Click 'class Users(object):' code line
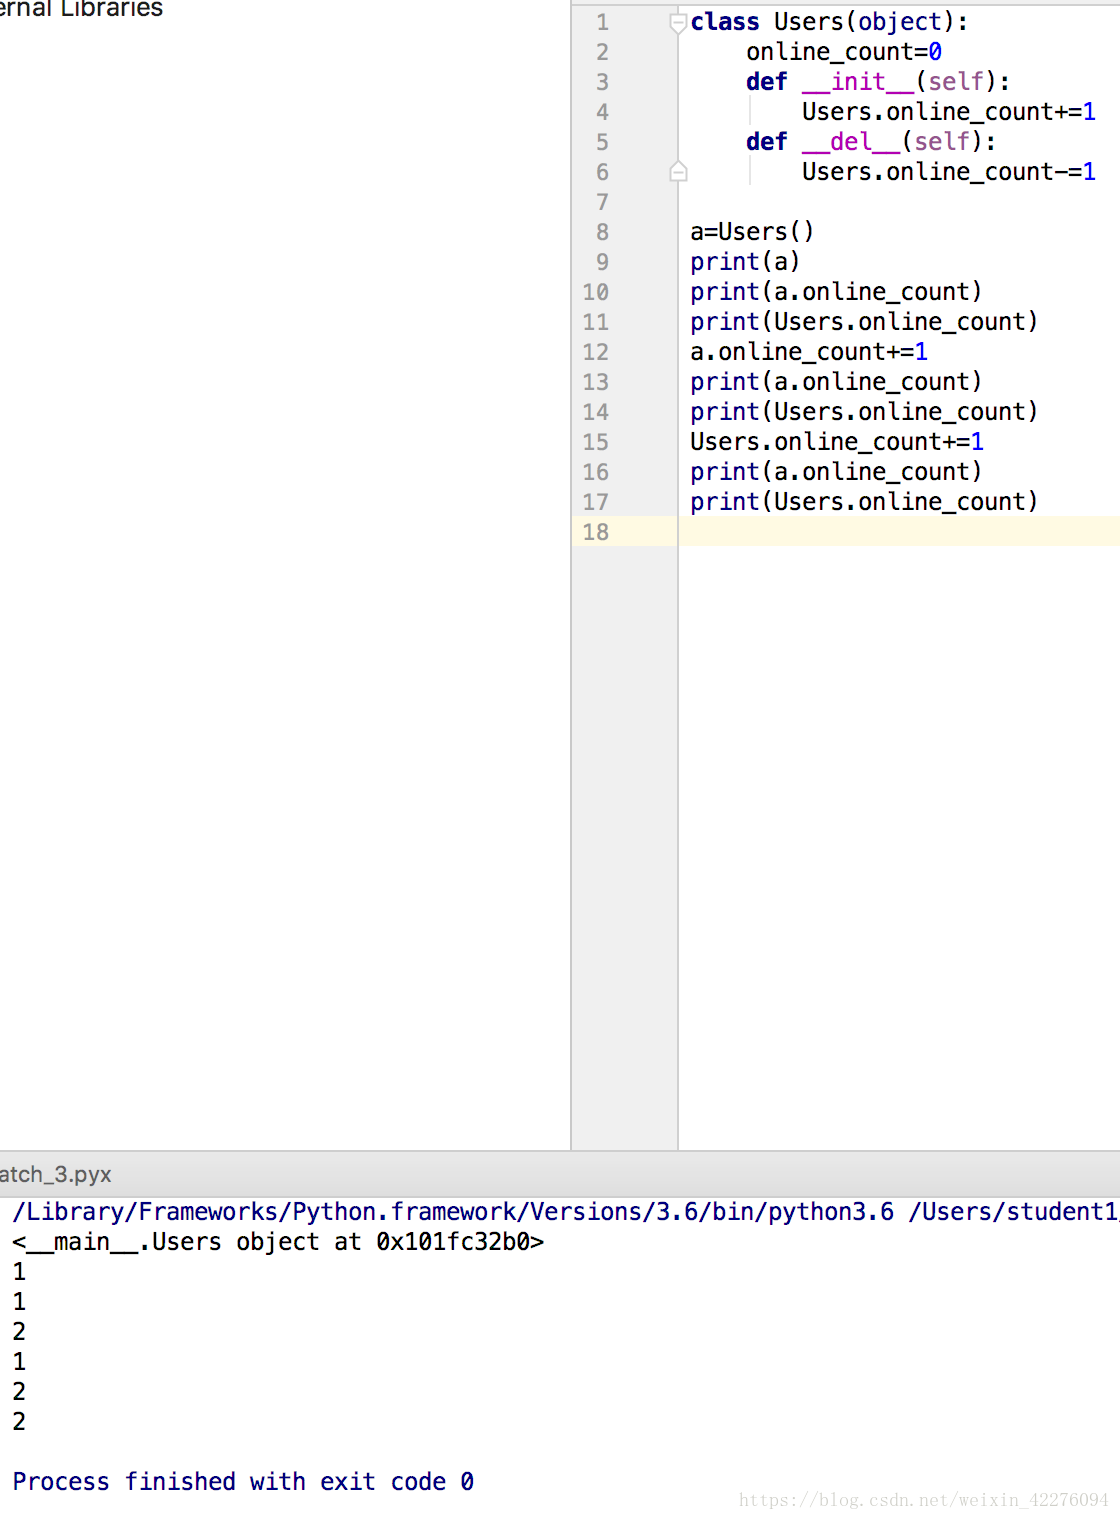Screen dimensions: 1120x1520 tap(829, 22)
